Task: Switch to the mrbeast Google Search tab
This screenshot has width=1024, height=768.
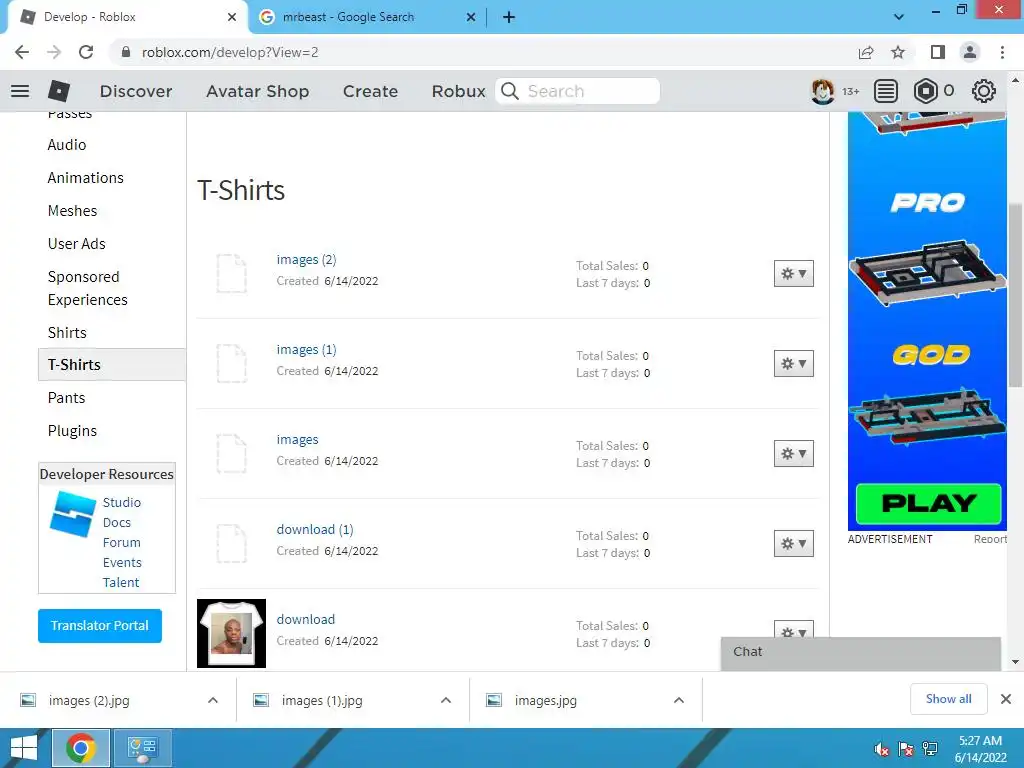Action: [368, 18]
